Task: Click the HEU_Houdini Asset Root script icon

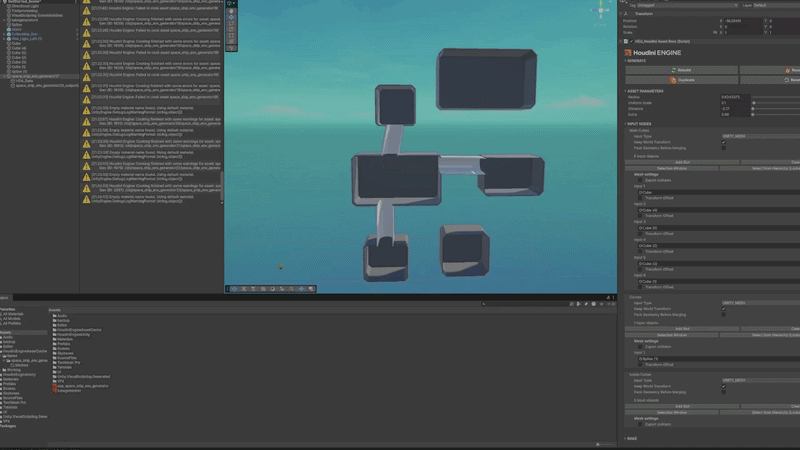Action: (626, 41)
